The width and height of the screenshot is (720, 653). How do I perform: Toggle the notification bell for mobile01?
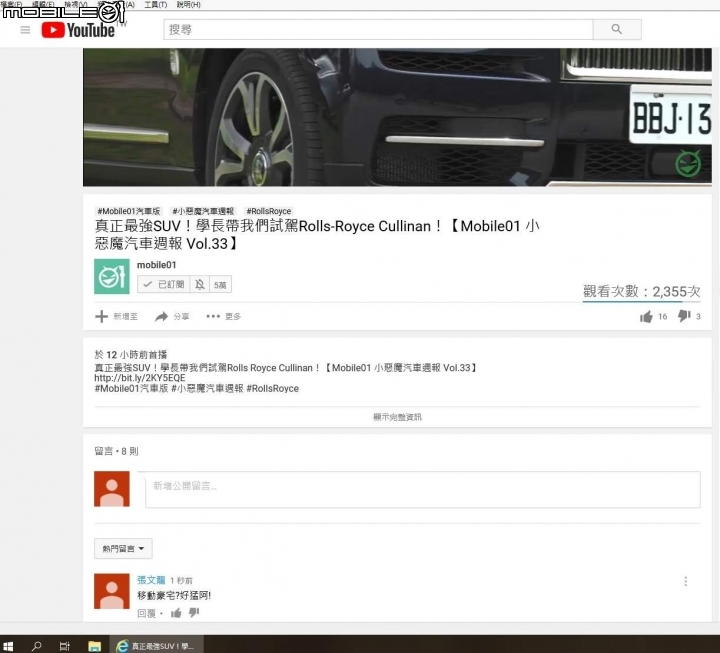pos(200,285)
